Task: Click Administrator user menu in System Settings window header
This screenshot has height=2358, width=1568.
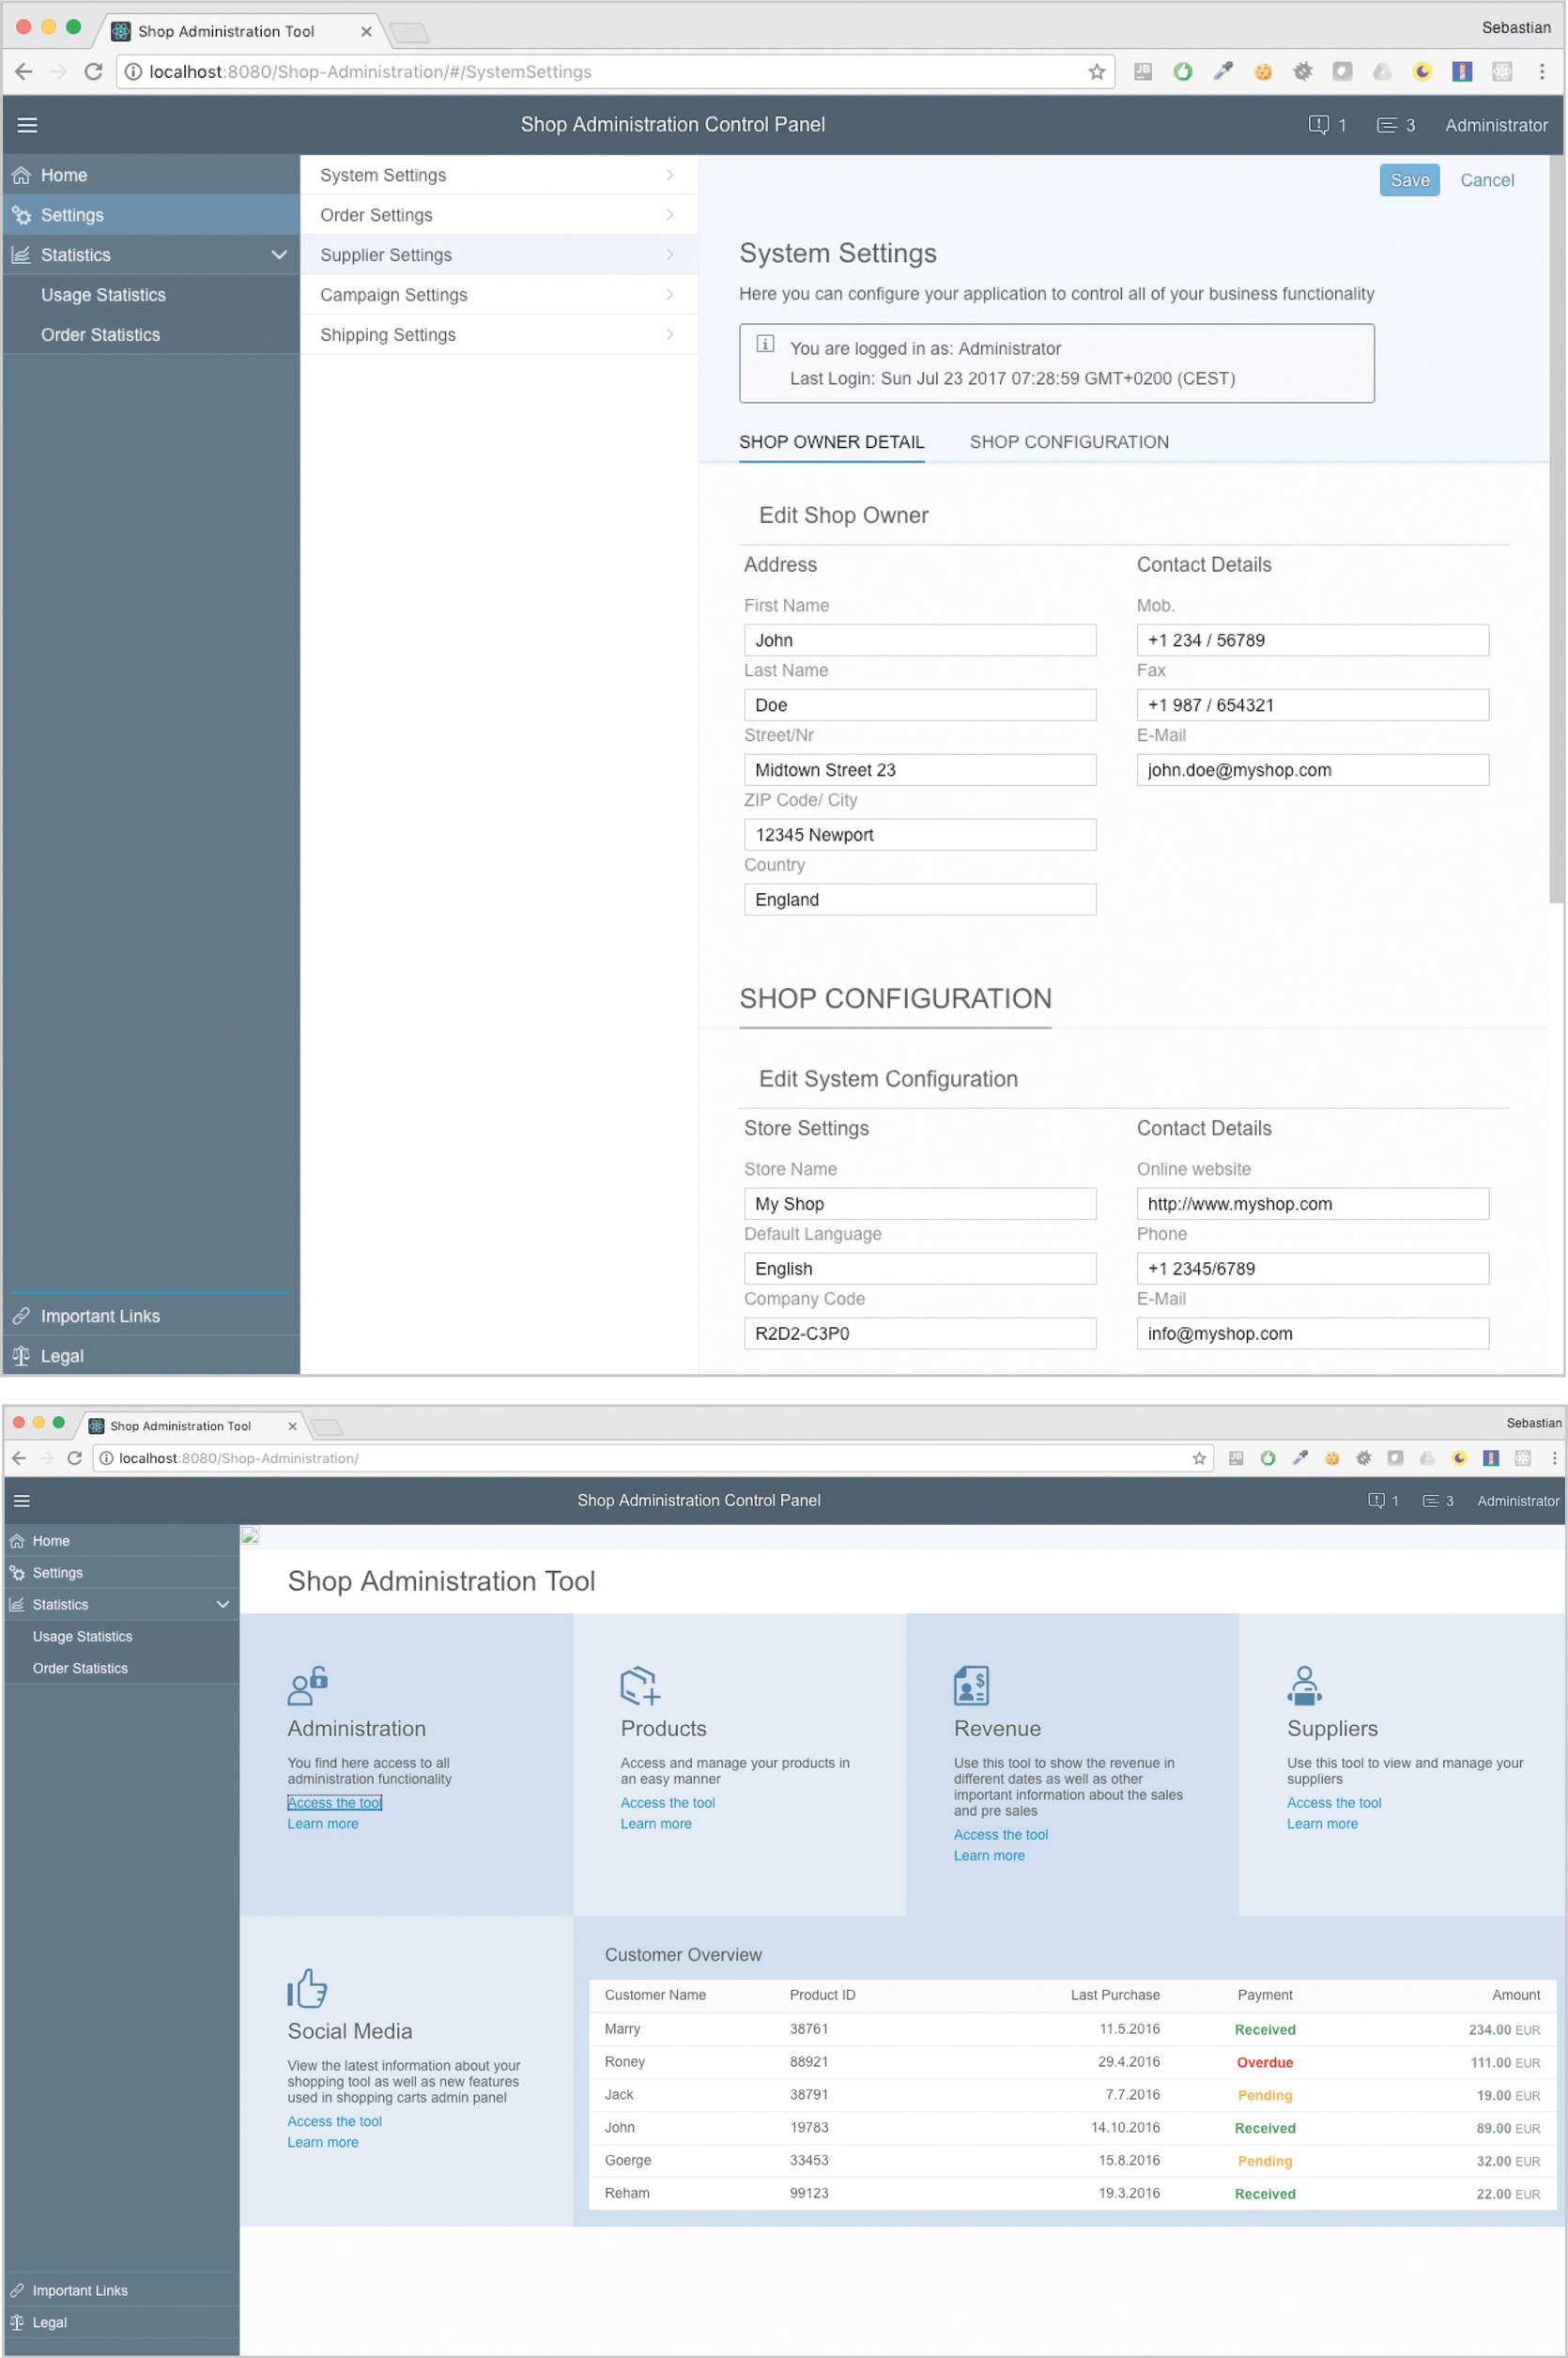Action: 1496,125
